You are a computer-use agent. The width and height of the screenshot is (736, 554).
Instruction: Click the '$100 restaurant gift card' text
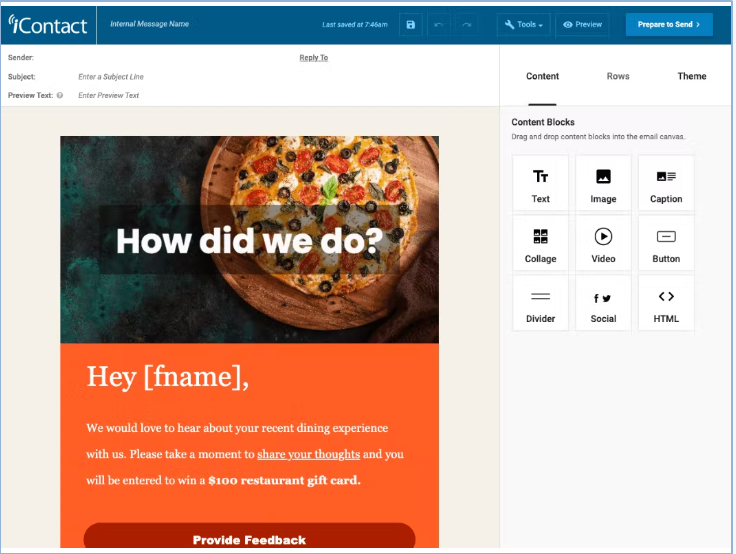(x=284, y=480)
